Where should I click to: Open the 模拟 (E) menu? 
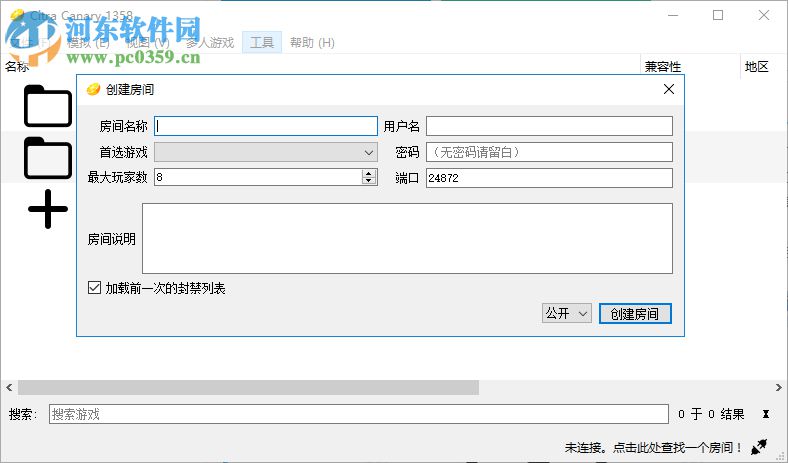tap(88, 42)
